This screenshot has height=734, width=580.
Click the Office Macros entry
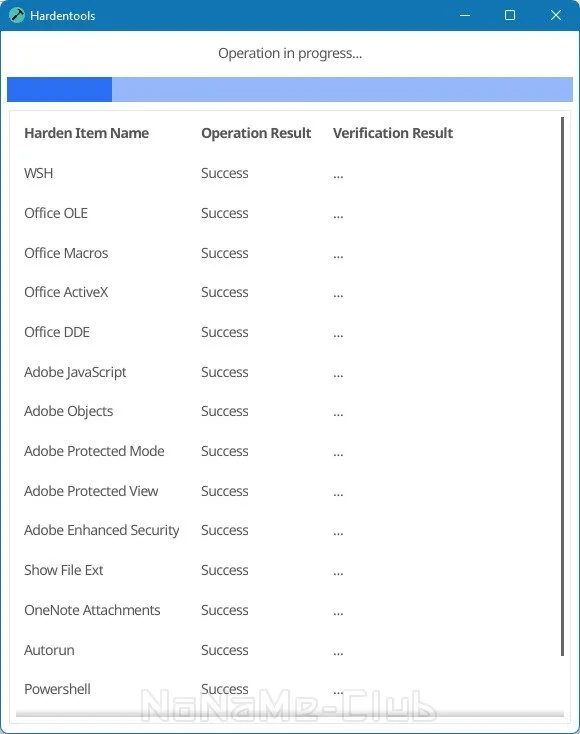click(x=66, y=253)
